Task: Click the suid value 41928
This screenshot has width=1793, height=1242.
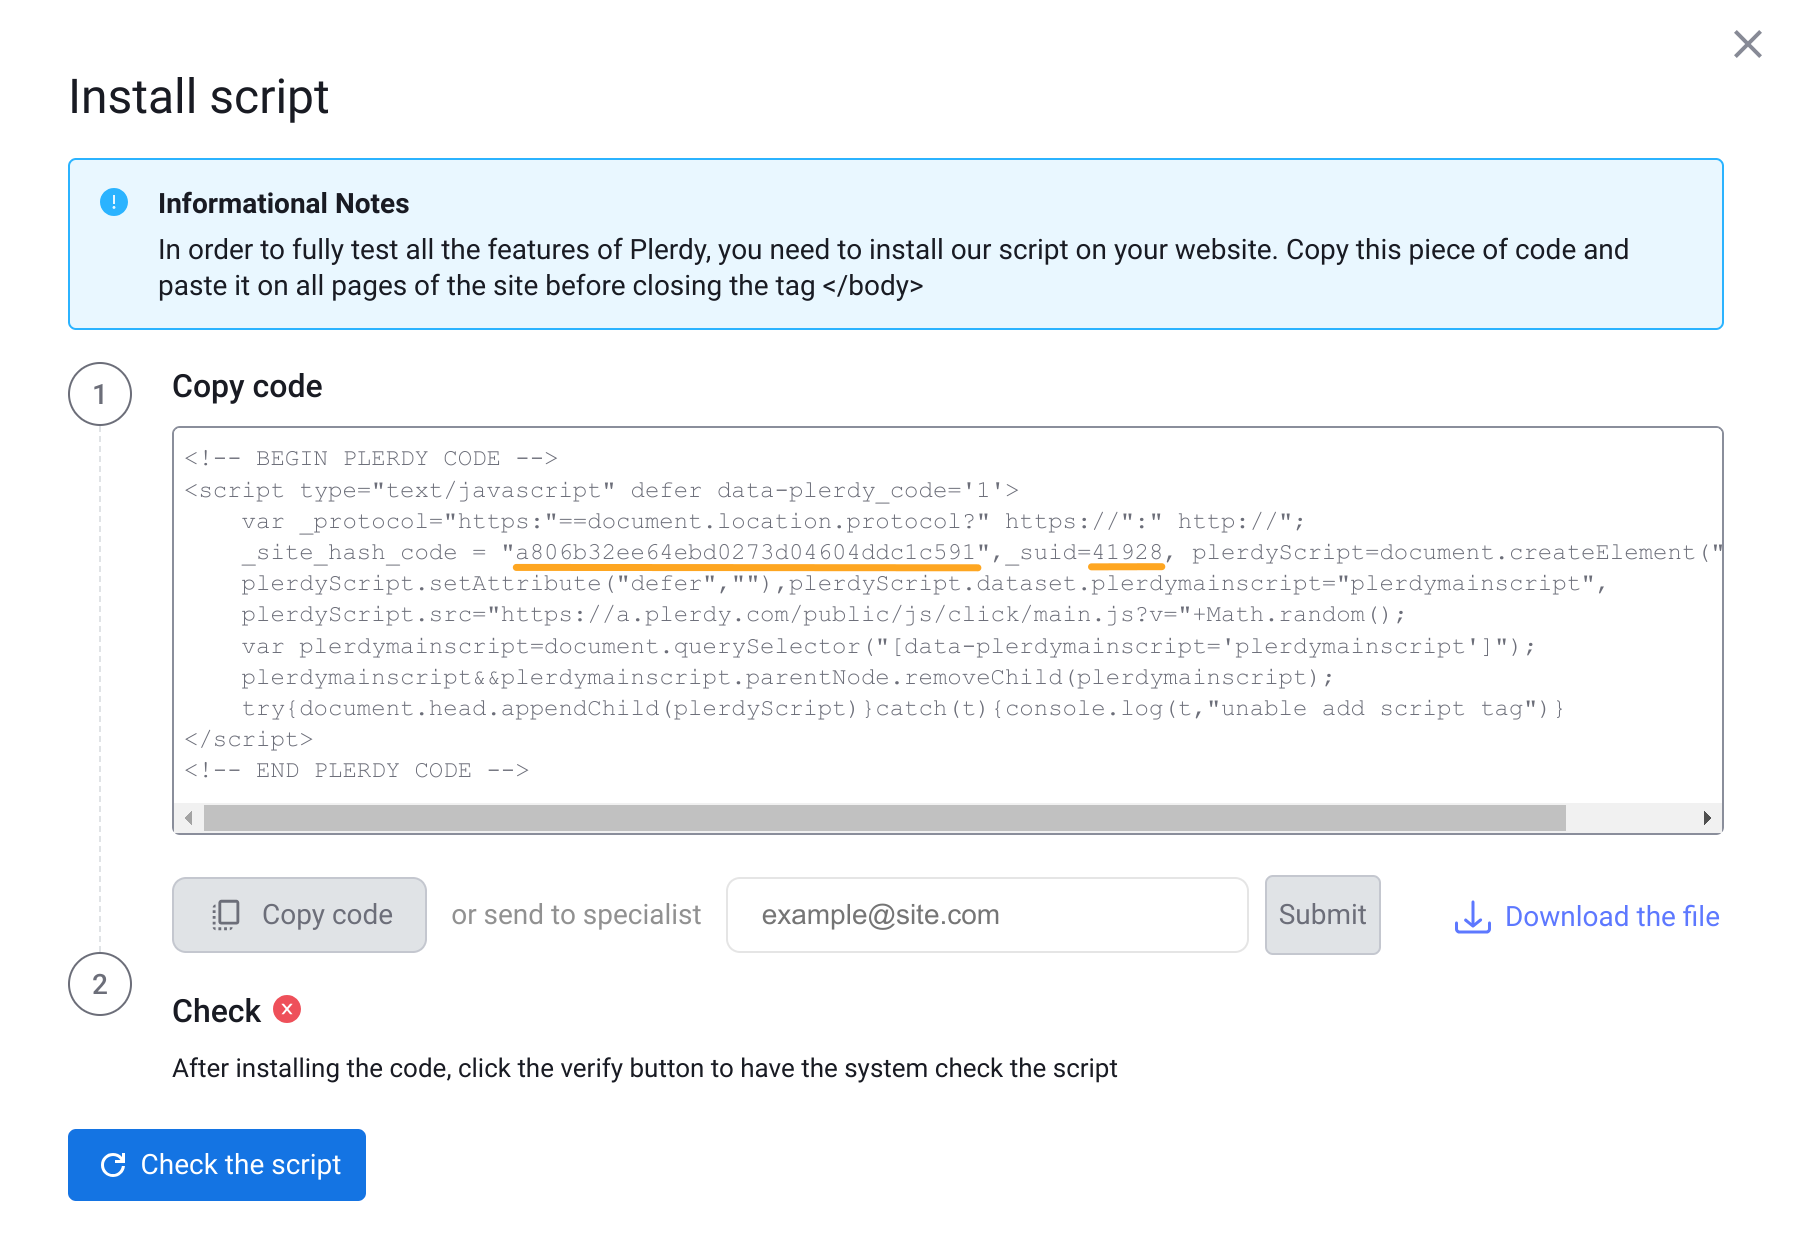Action: click(x=1127, y=552)
